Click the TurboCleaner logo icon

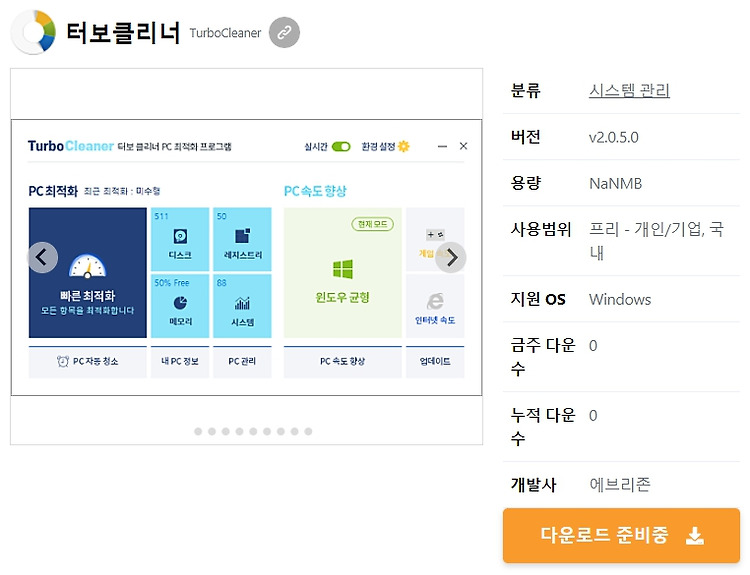tap(33, 32)
